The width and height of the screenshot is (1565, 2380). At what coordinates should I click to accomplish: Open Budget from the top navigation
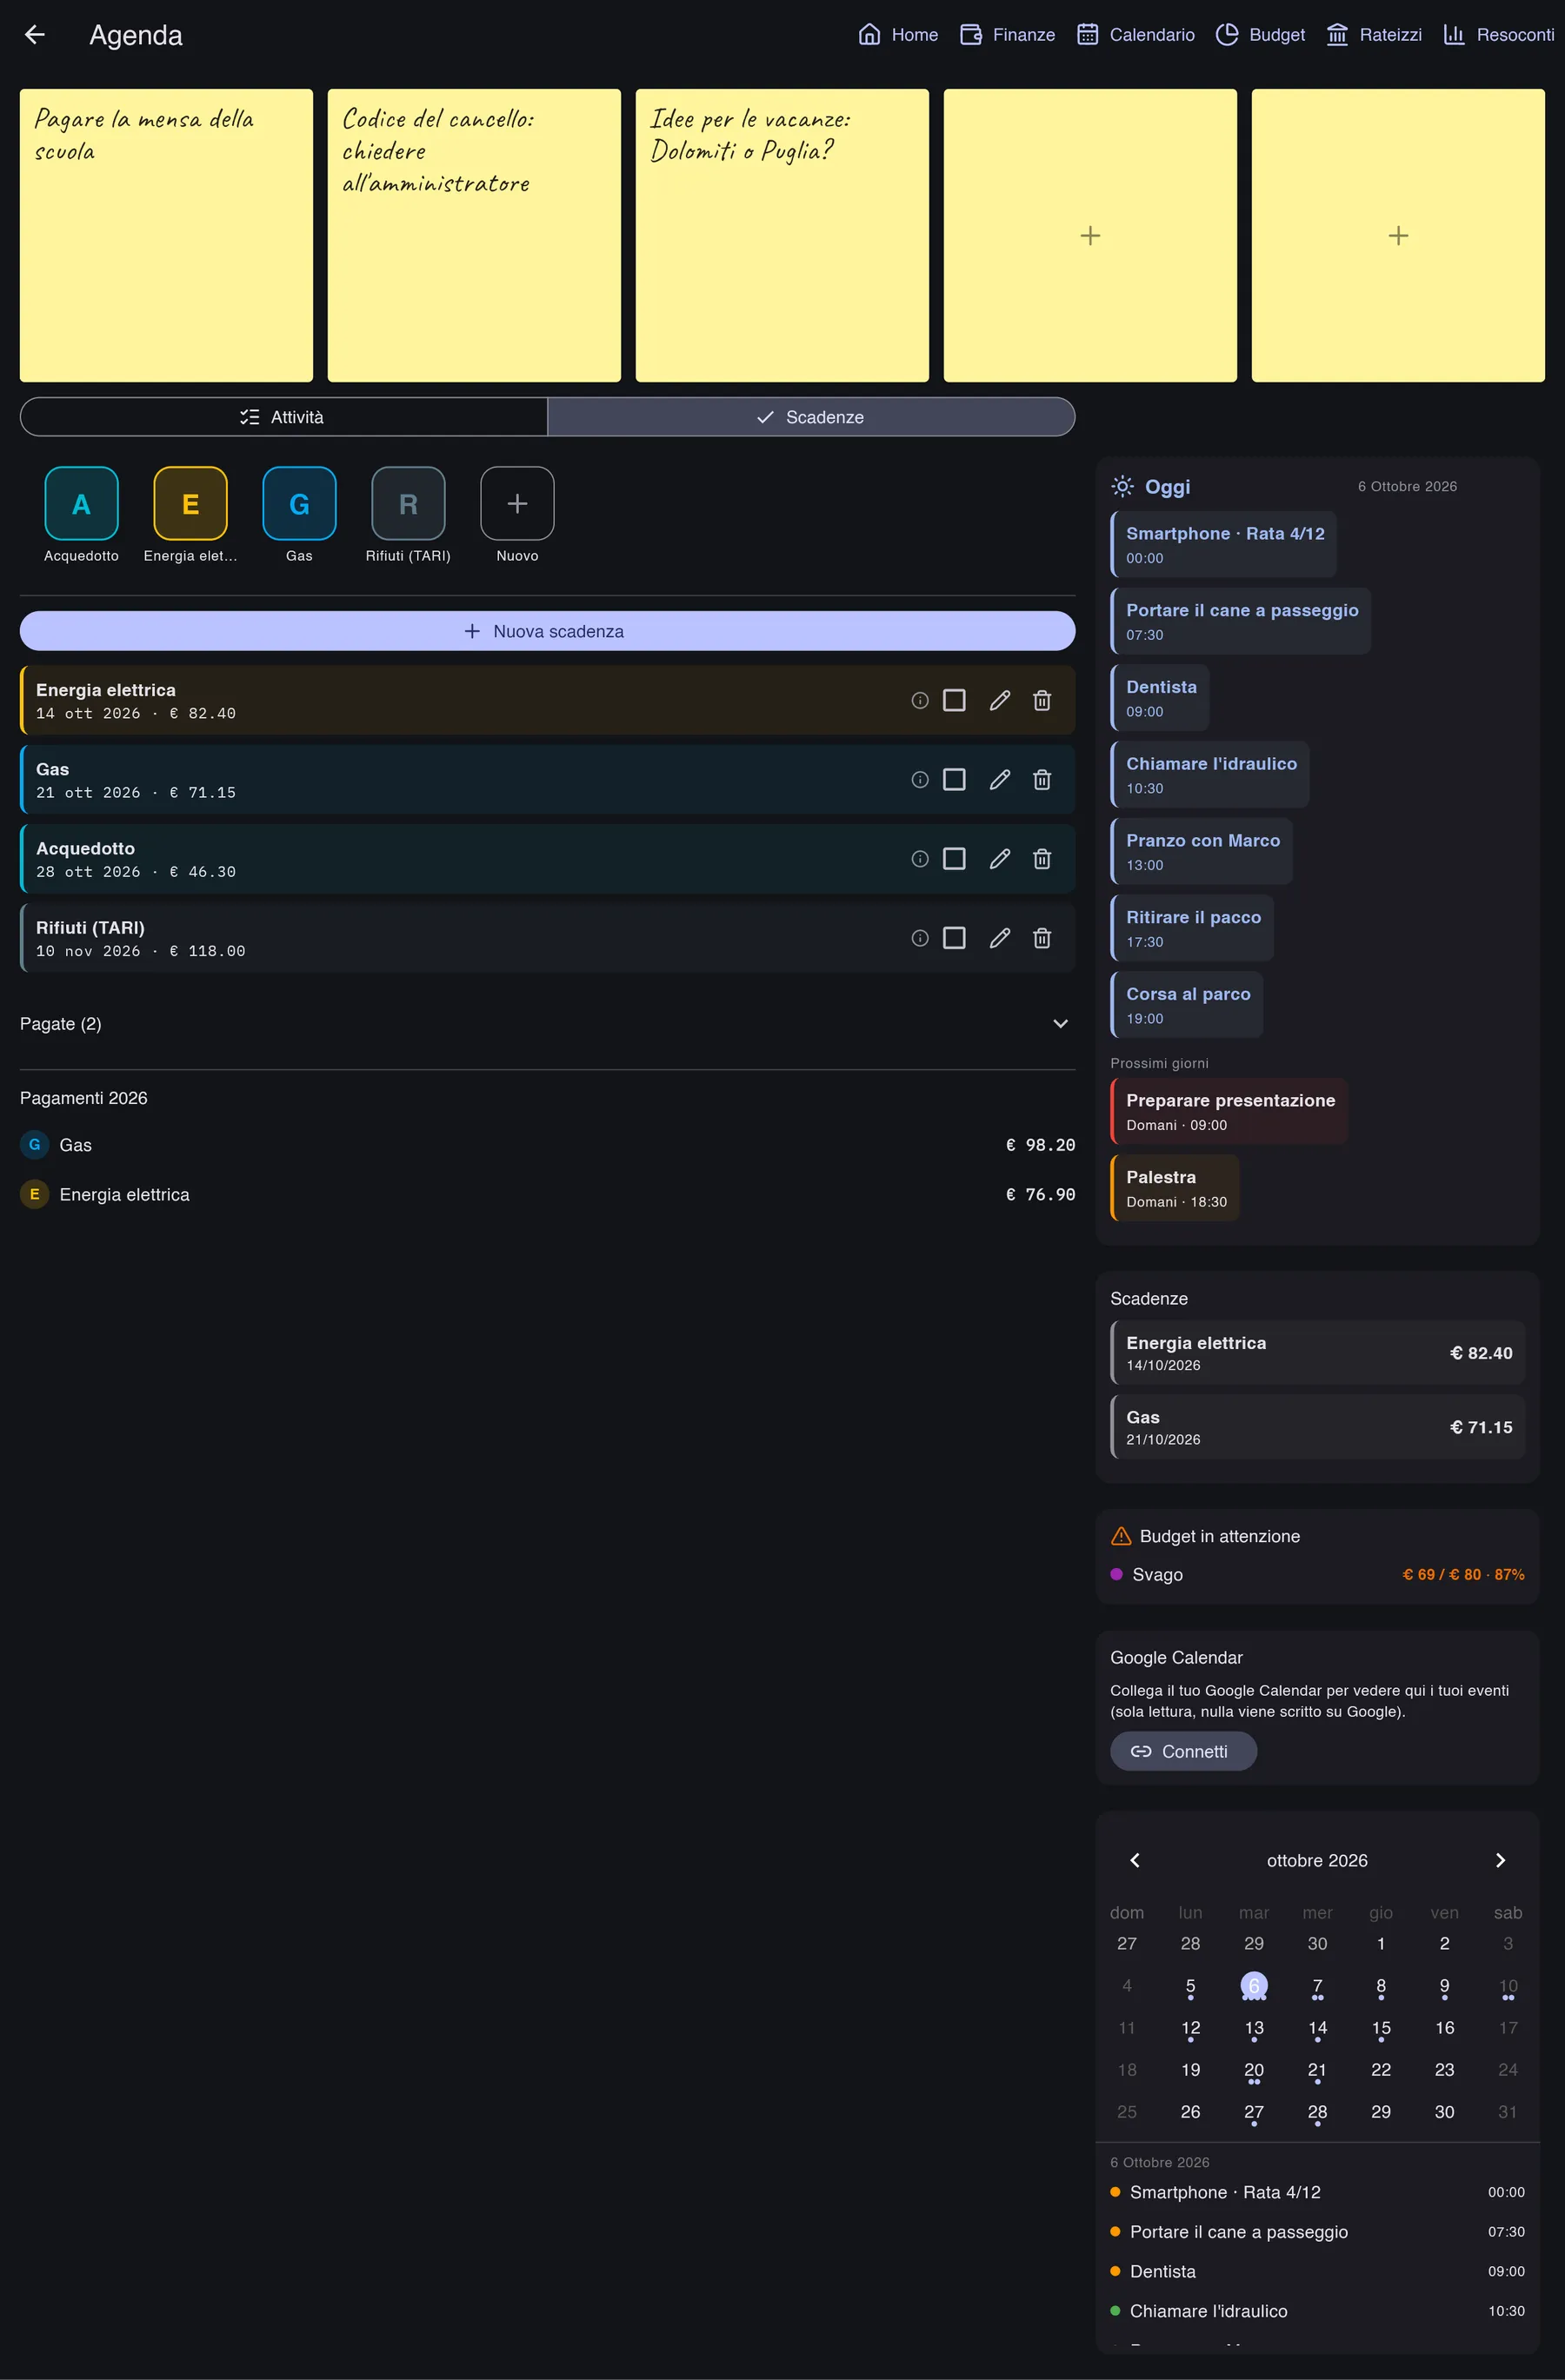pyautogui.click(x=1260, y=35)
